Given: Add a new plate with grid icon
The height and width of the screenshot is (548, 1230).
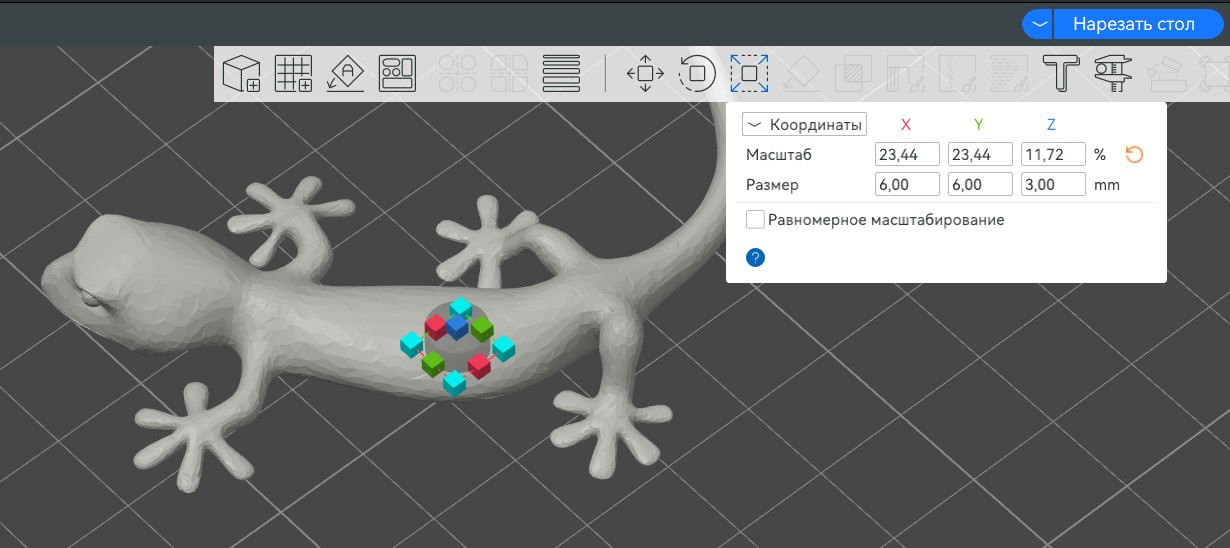Looking at the screenshot, I should coord(293,73).
